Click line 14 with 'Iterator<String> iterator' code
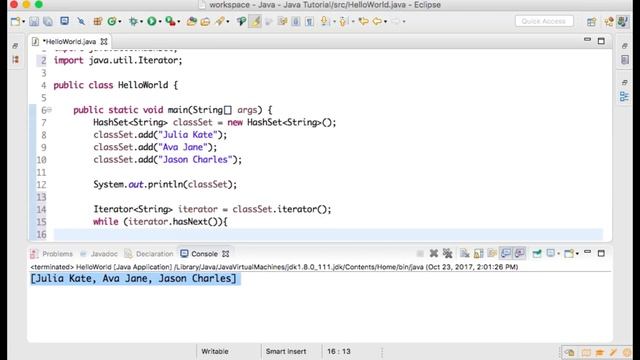Screen dimensions: 640x360 (x=212, y=209)
